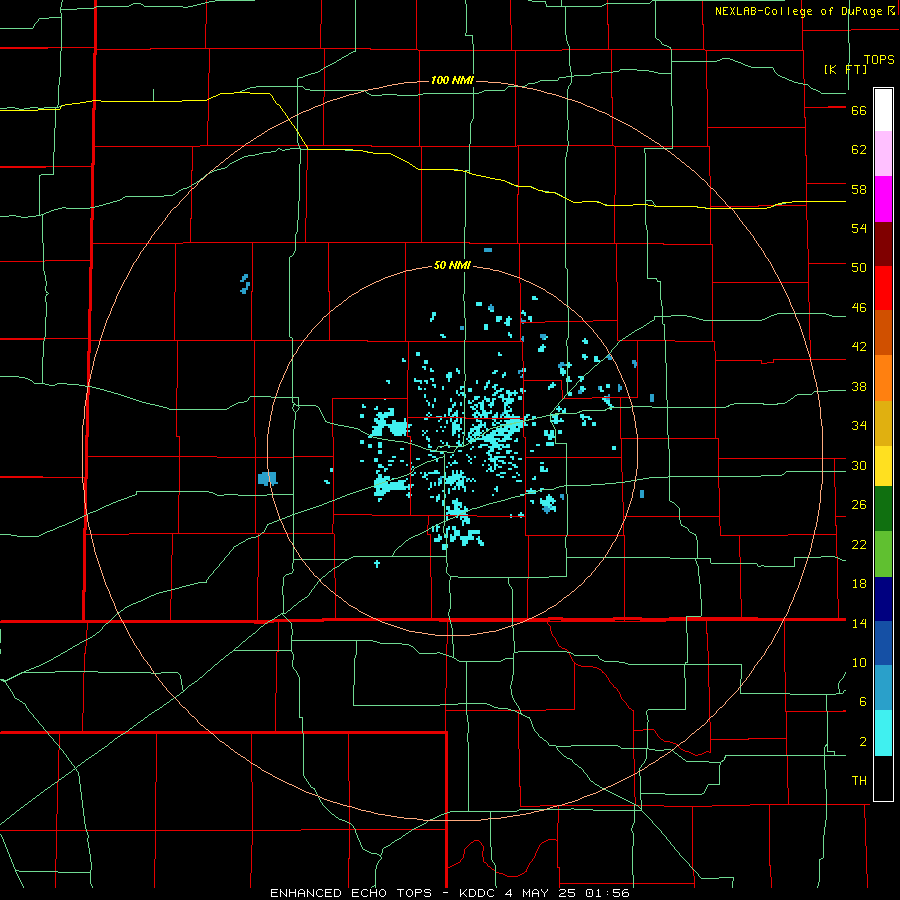The width and height of the screenshot is (900, 900).
Task: Click the light steel-blue legend swatch
Action: (883, 688)
